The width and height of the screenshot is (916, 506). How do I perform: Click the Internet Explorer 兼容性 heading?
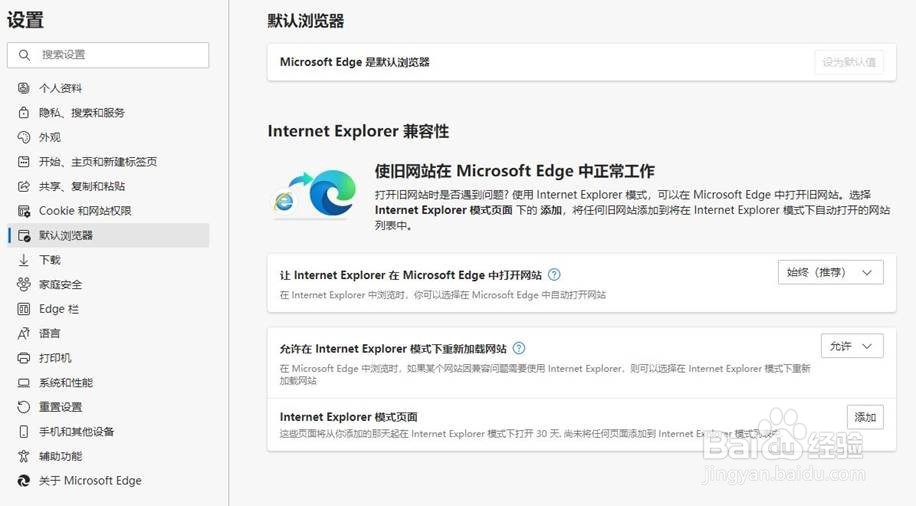click(x=358, y=131)
